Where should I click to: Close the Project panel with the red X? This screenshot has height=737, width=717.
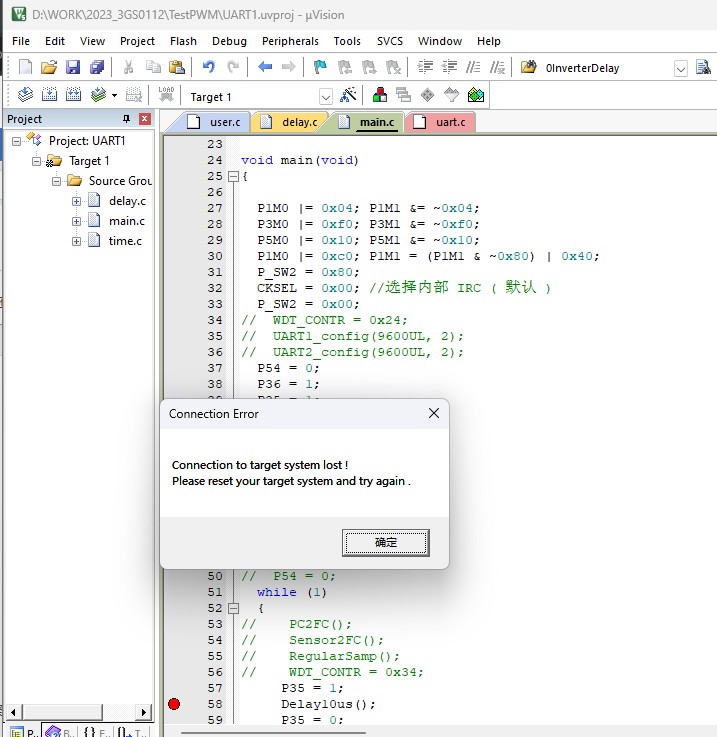(145, 119)
